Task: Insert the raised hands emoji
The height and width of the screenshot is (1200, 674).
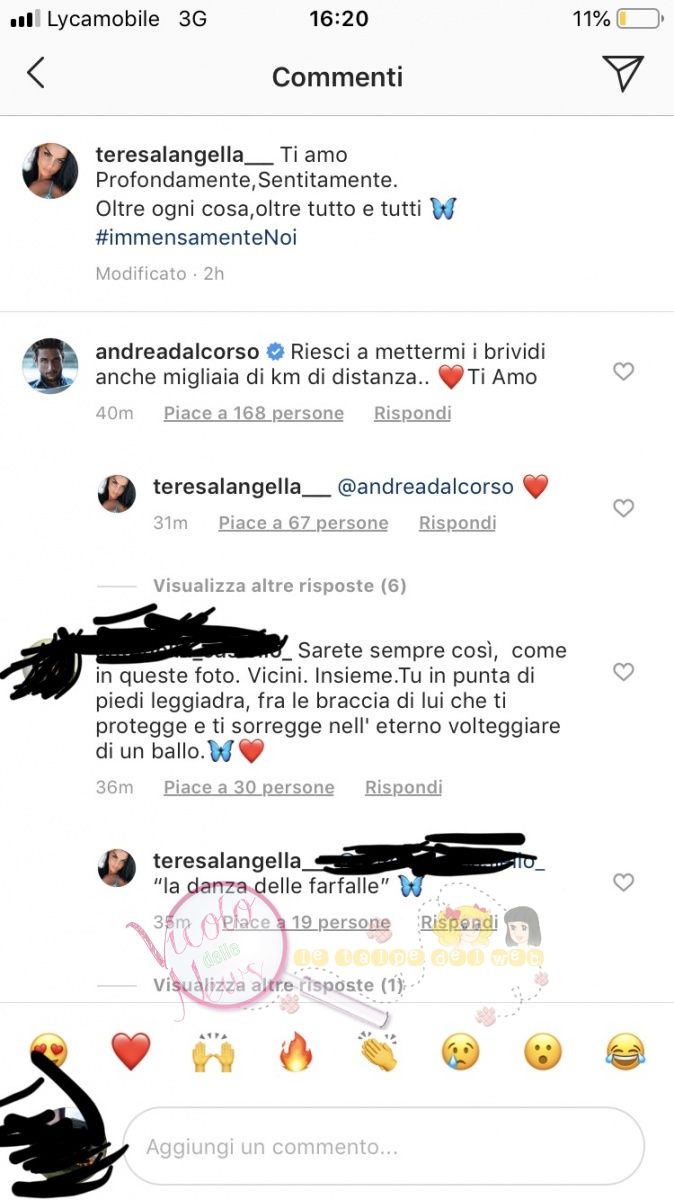Action: pos(213,1051)
